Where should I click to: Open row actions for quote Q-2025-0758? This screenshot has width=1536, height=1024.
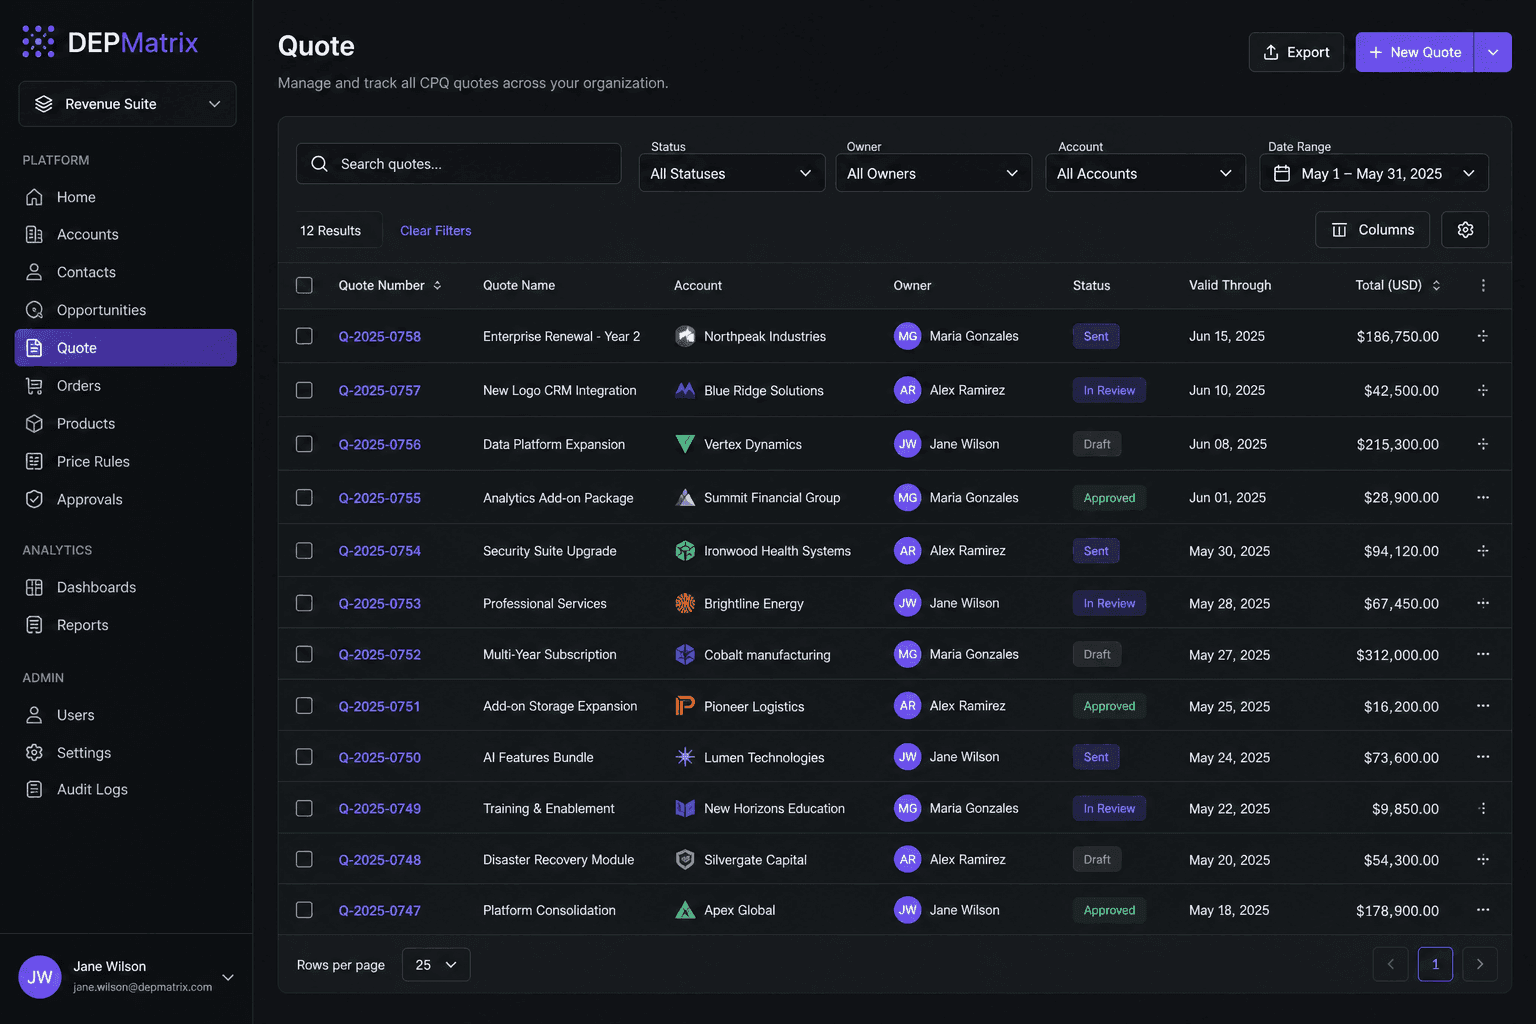tap(1483, 336)
